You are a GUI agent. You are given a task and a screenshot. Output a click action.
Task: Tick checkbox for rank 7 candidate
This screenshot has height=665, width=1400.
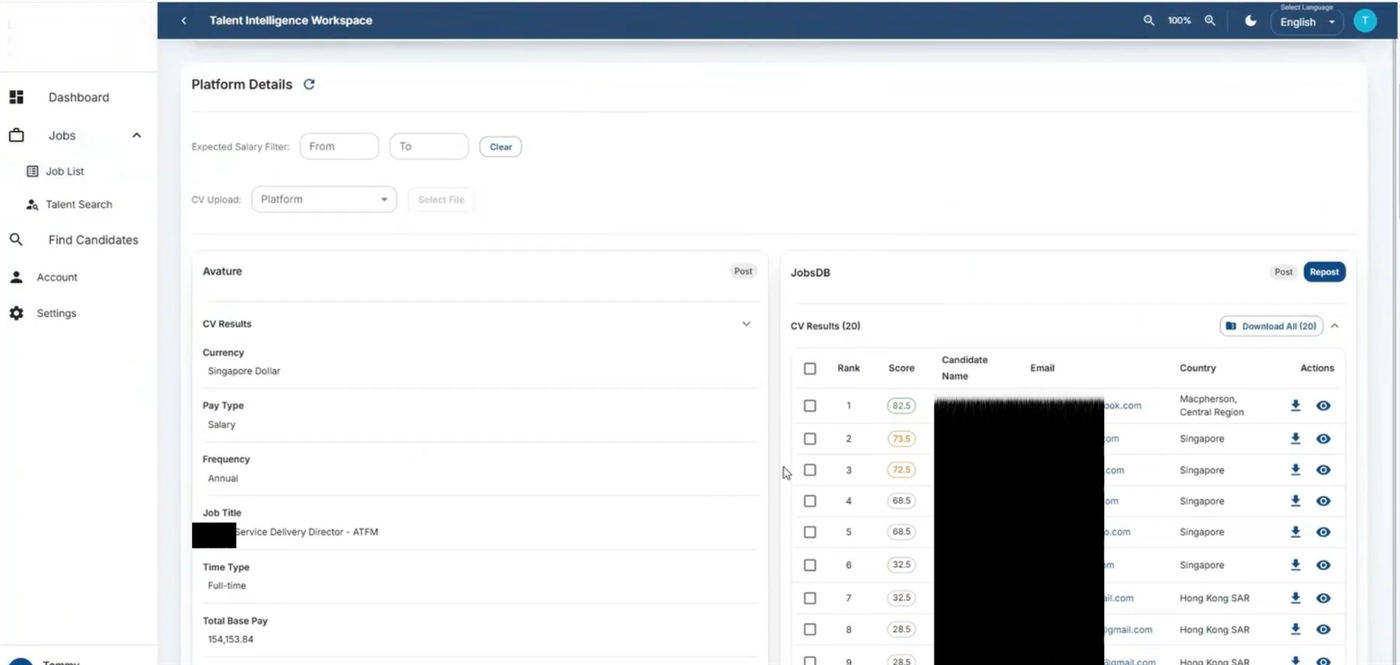810,598
